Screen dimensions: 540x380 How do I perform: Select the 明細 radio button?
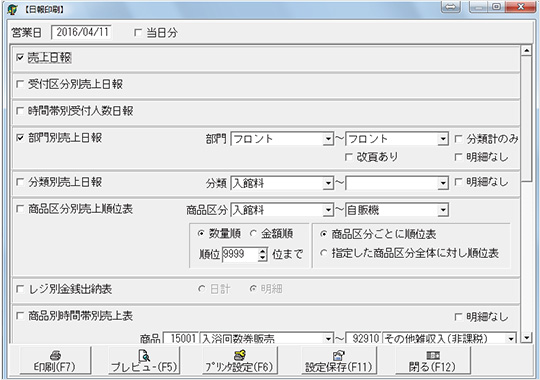(253, 289)
